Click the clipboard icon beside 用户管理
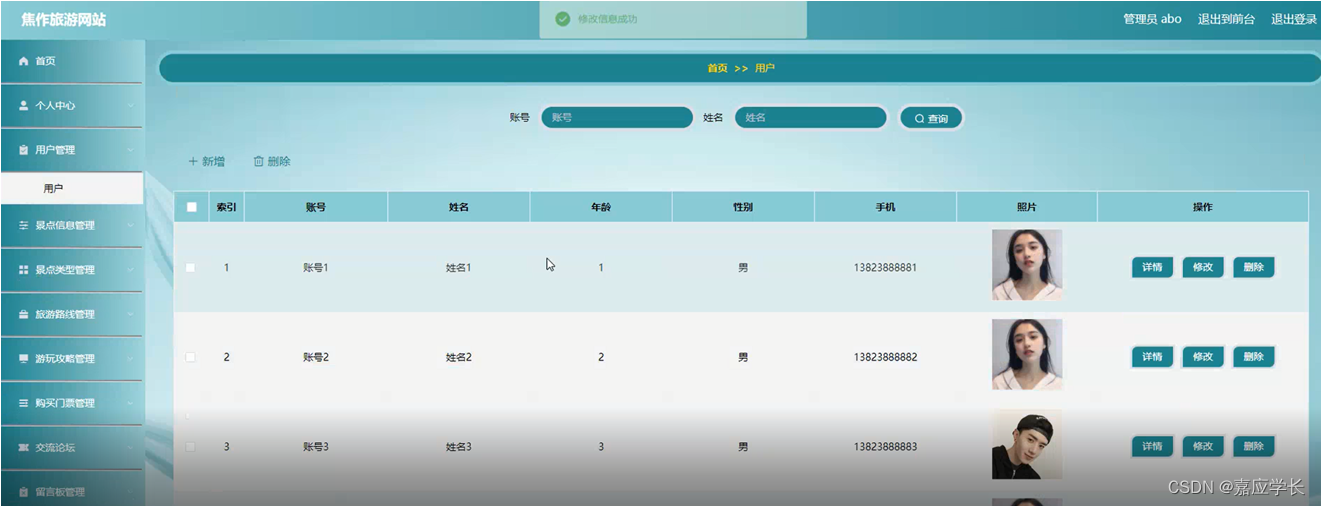The image size is (1321, 506). (x=24, y=150)
